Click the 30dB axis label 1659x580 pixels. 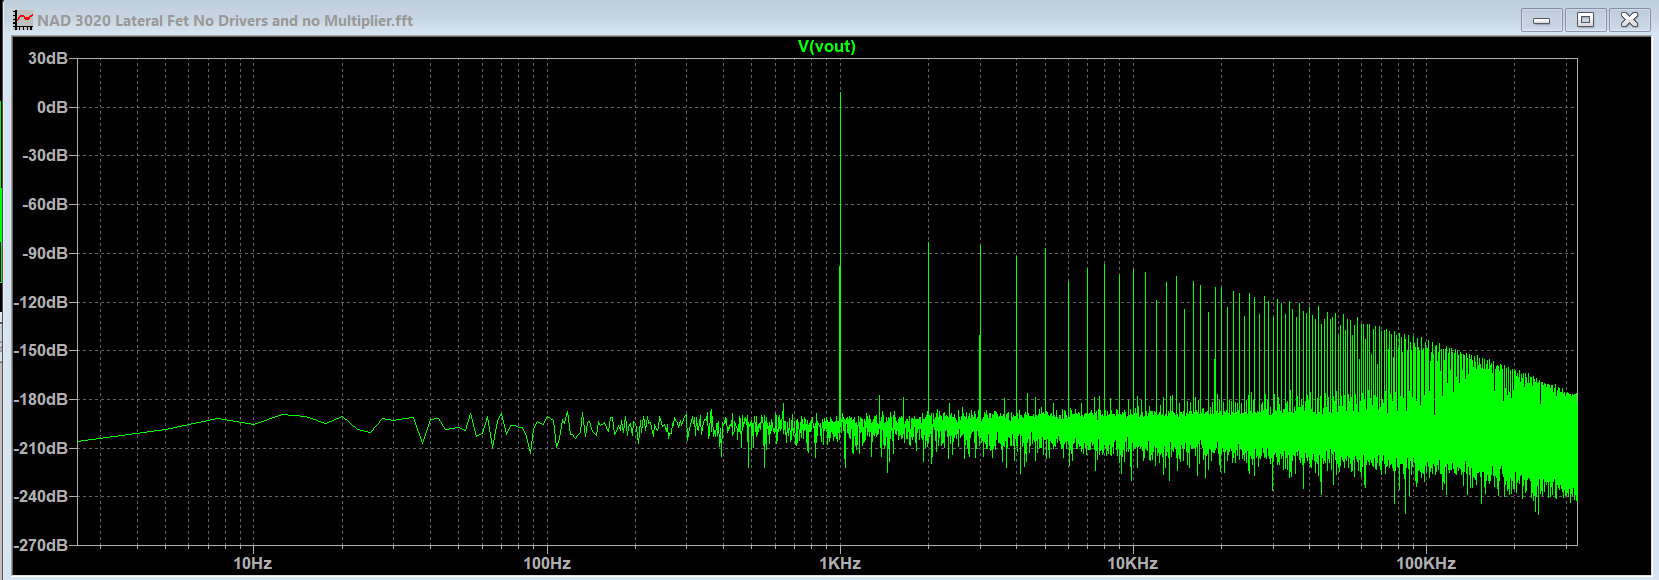point(48,58)
